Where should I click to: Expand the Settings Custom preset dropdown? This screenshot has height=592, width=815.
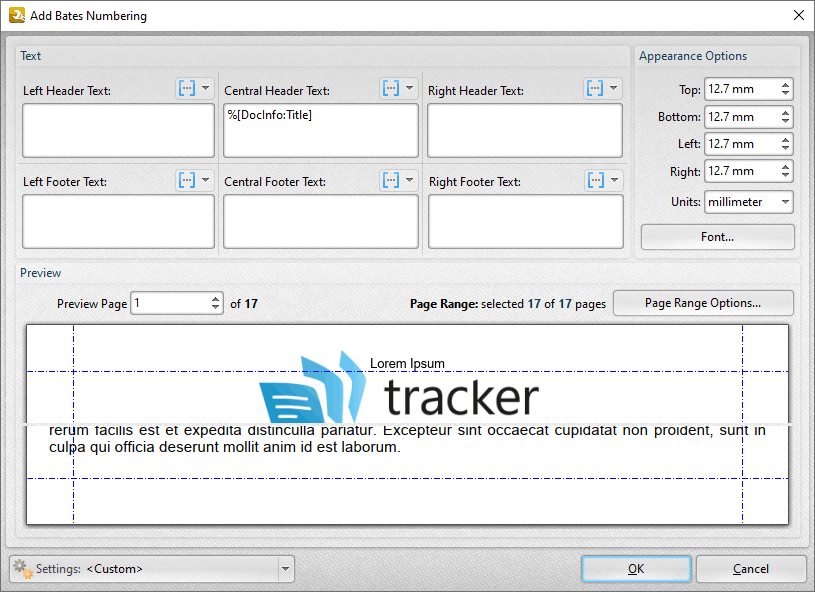(x=286, y=569)
